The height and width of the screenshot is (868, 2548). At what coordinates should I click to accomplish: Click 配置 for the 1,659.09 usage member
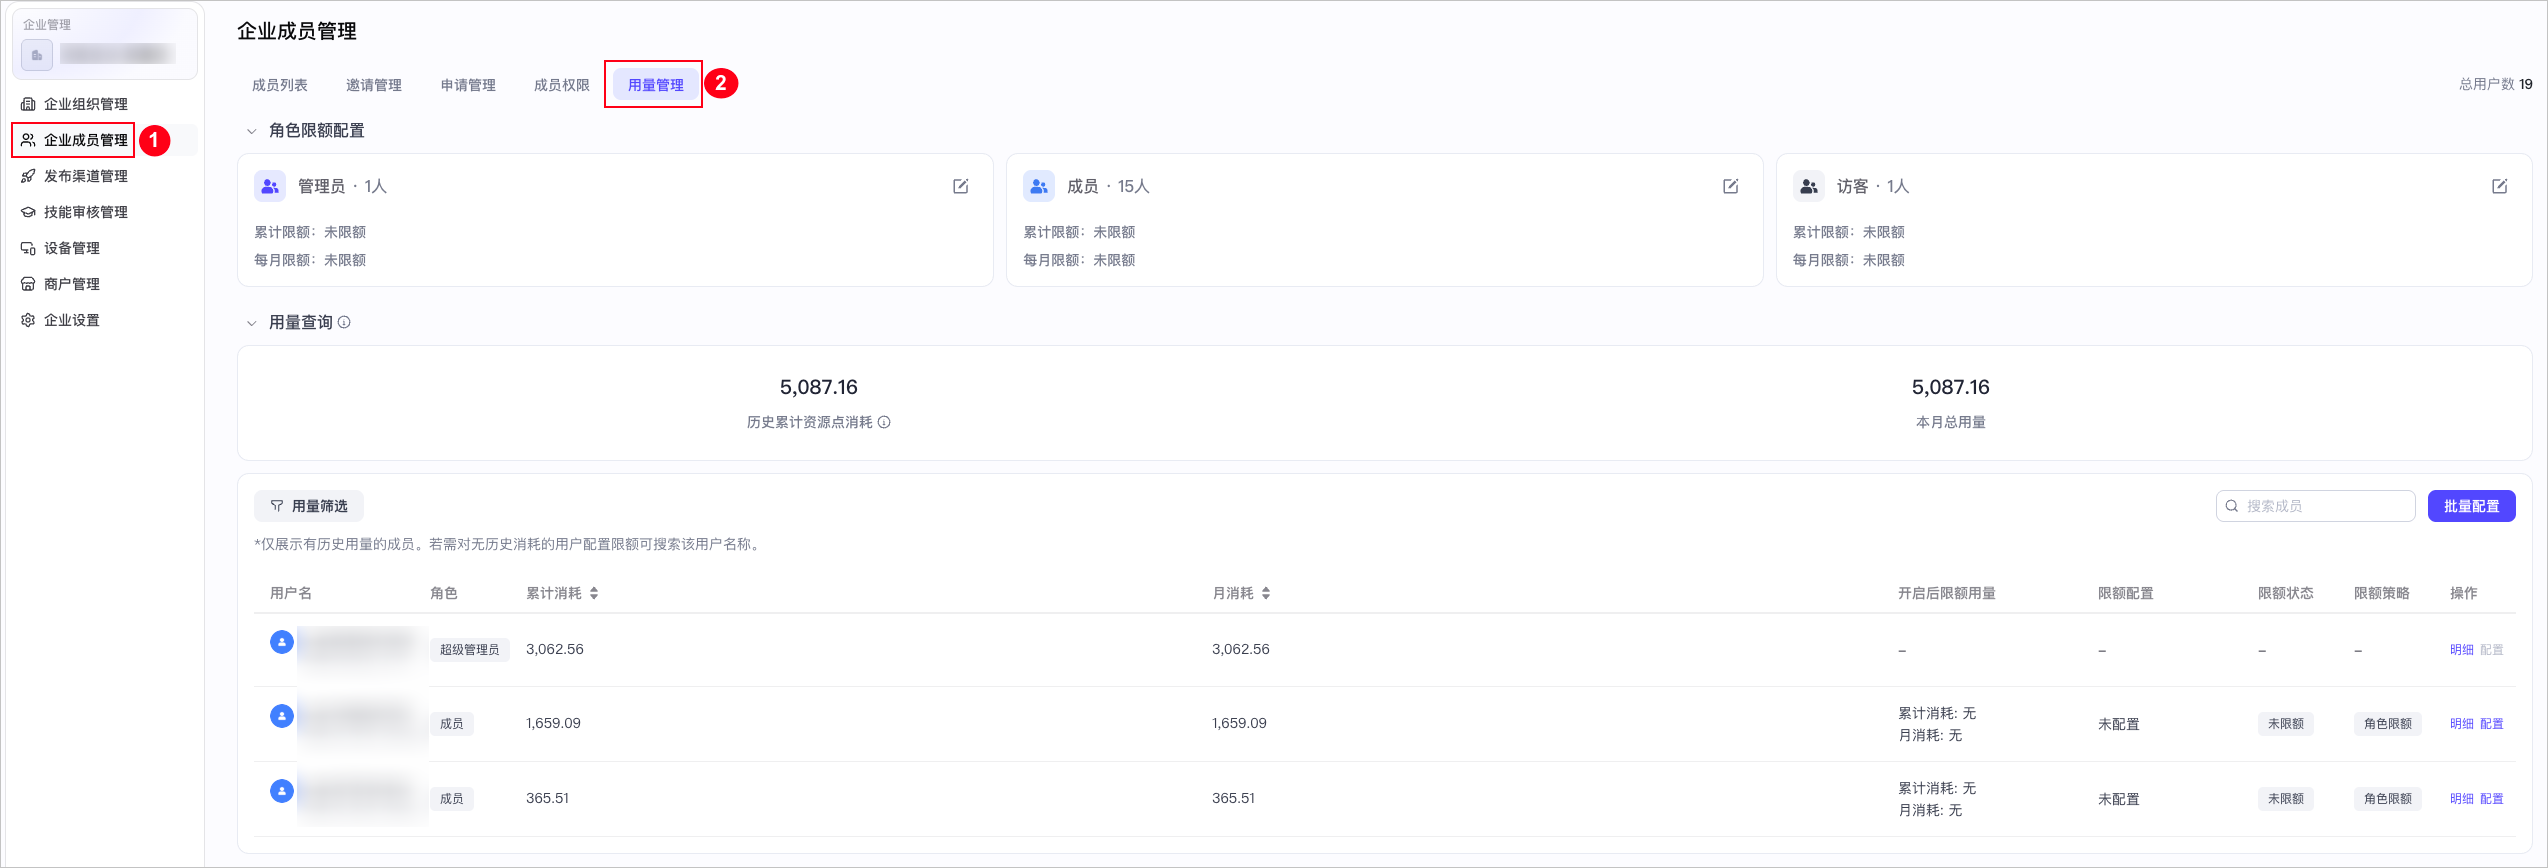click(x=2491, y=724)
